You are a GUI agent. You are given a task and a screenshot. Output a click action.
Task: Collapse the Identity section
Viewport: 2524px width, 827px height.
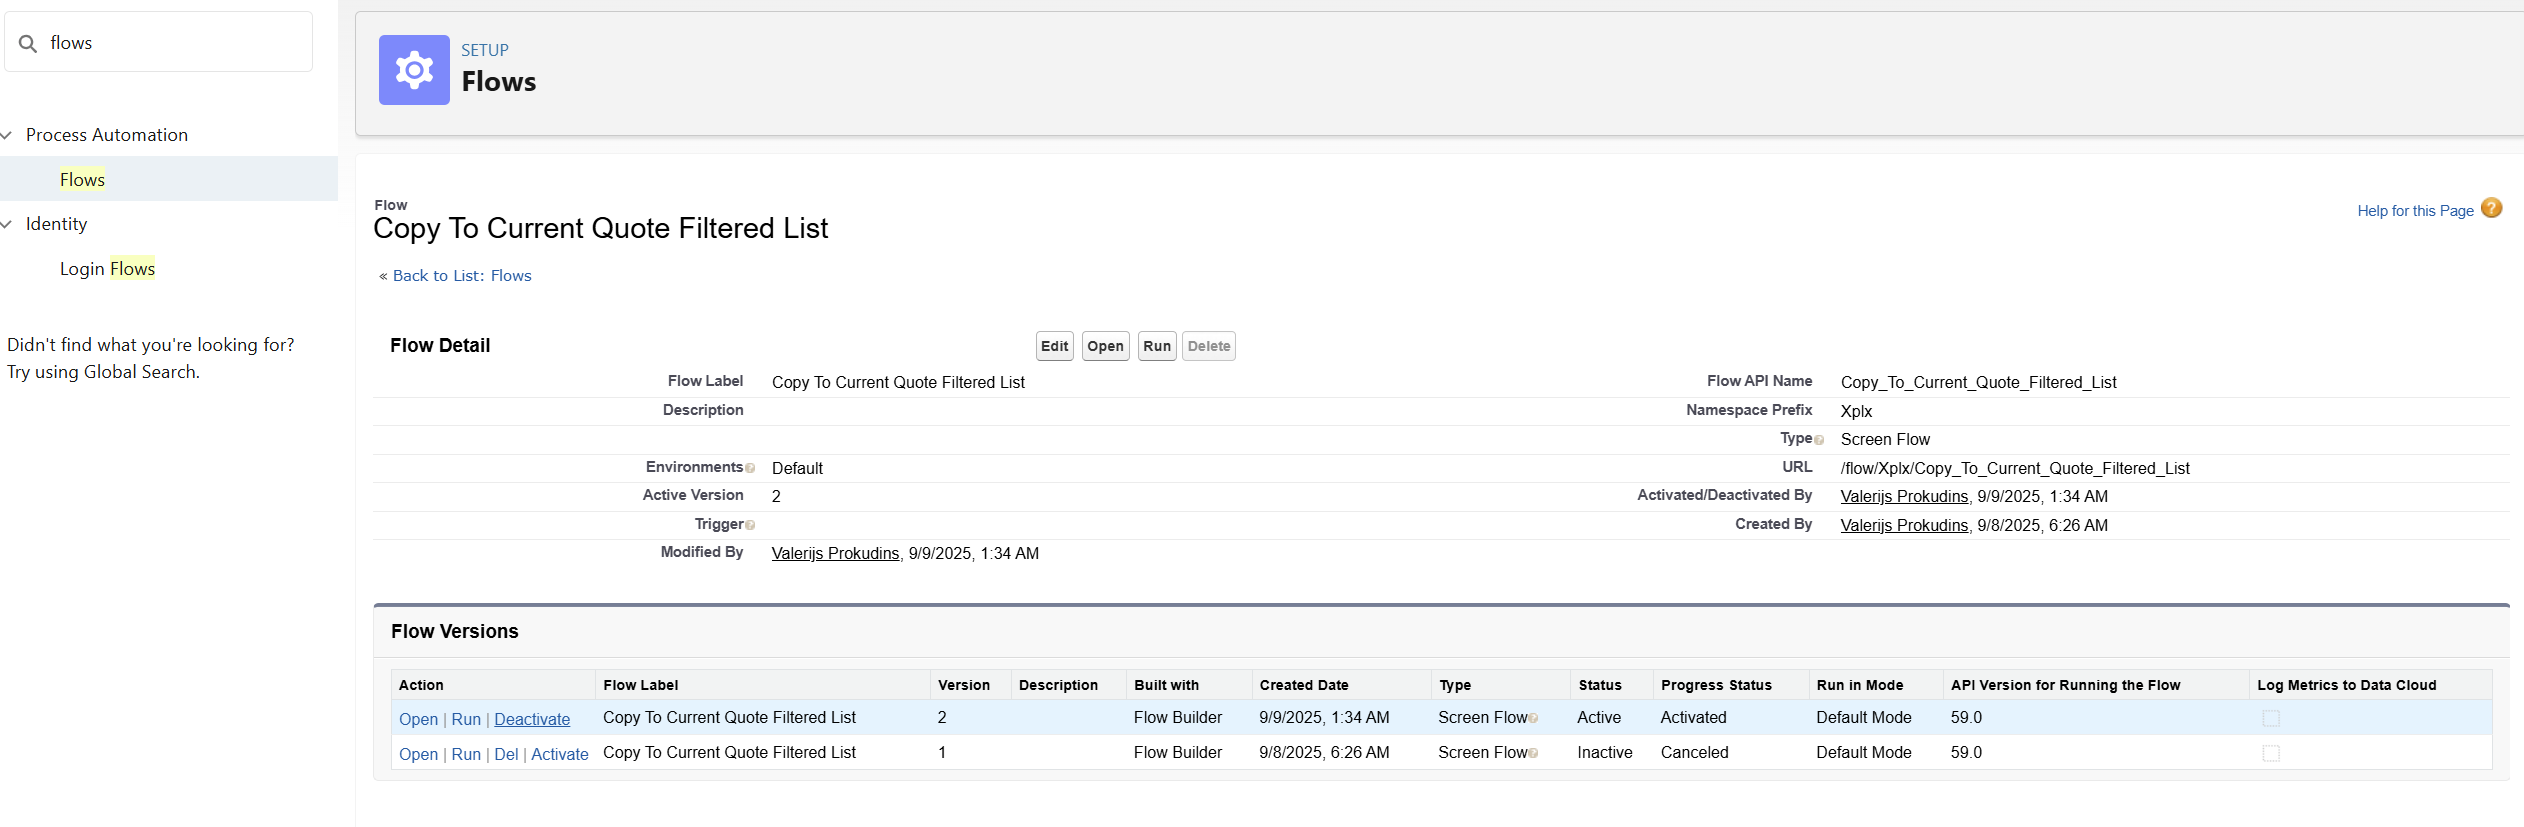tap(7, 224)
